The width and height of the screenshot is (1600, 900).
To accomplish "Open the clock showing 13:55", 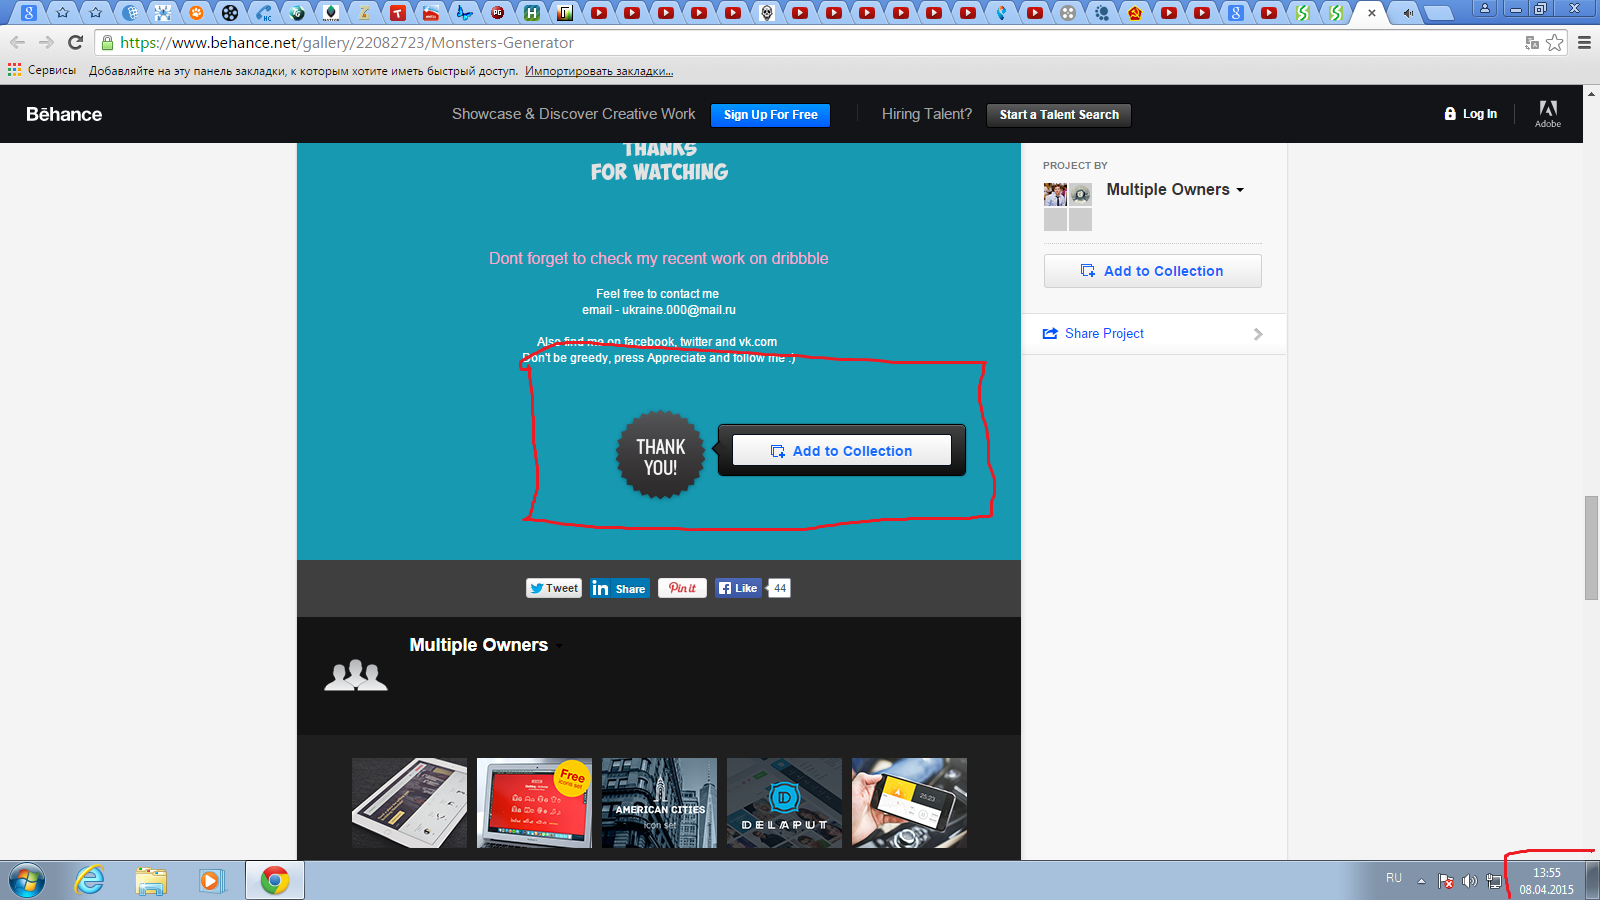I will coord(1546,881).
